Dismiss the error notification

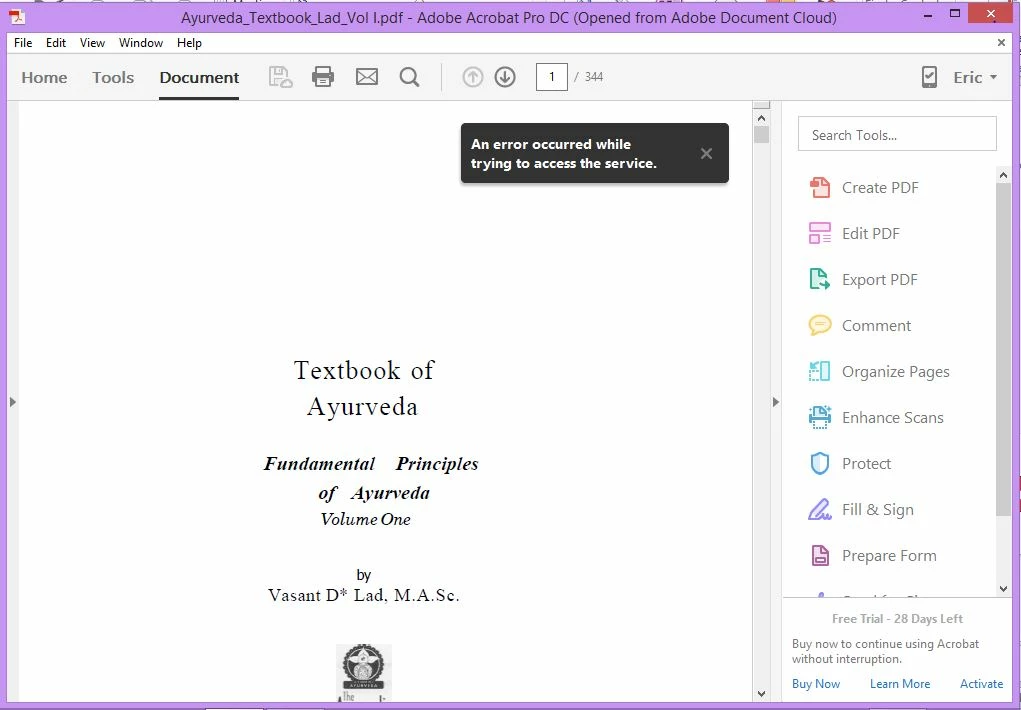pyautogui.click(x=706, y=154)
